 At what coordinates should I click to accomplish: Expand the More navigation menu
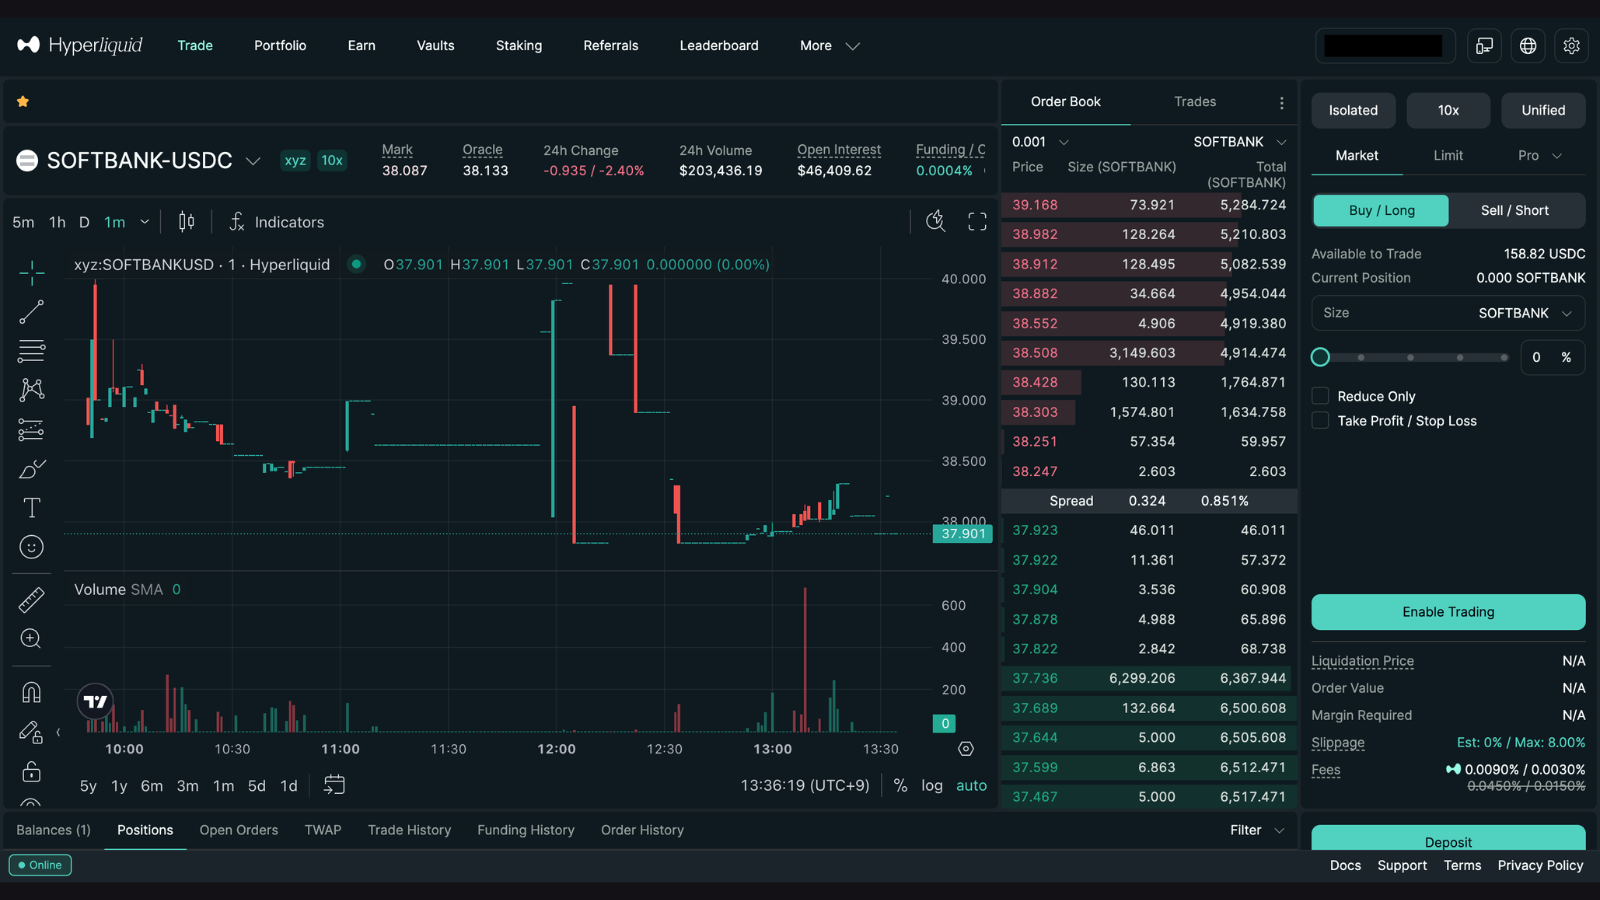(829, 45)
